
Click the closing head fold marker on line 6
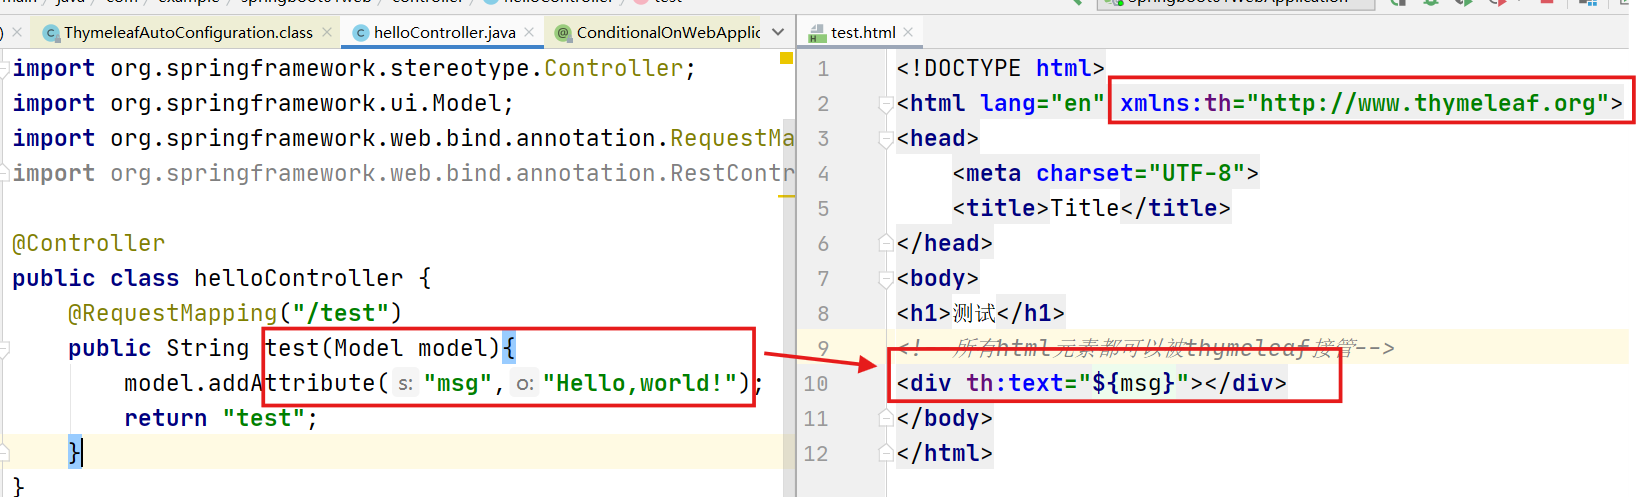(x=886, y=243)
